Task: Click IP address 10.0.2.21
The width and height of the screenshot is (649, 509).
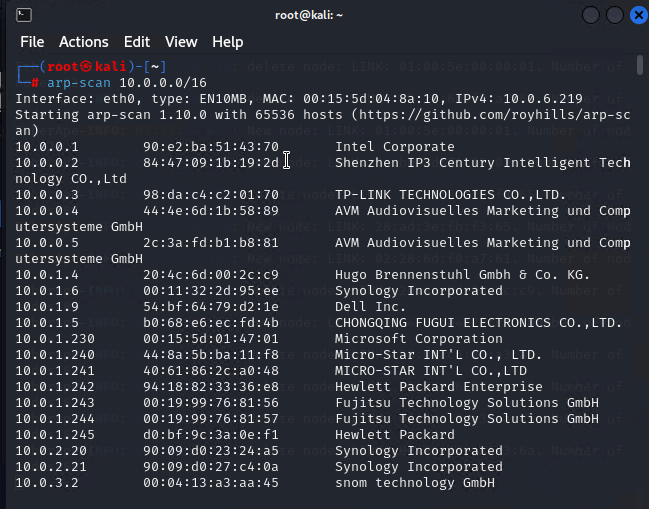Action: click(51, 467)
